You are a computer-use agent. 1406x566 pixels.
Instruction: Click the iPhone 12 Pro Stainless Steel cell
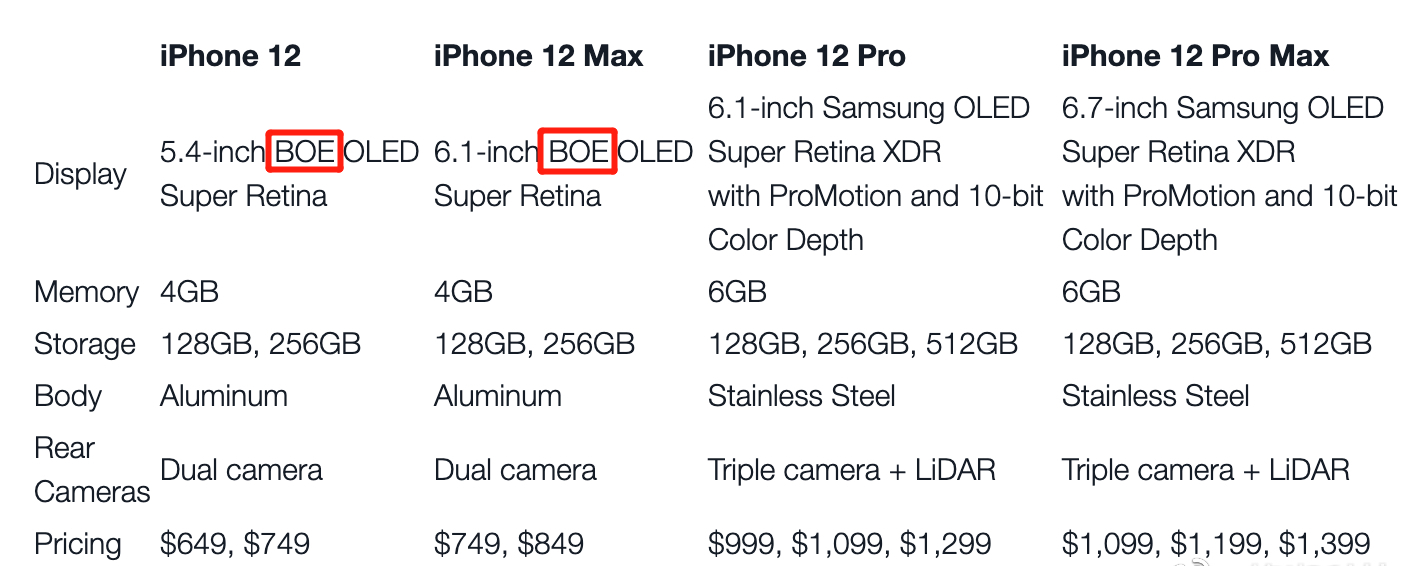[x=801, y=396]
